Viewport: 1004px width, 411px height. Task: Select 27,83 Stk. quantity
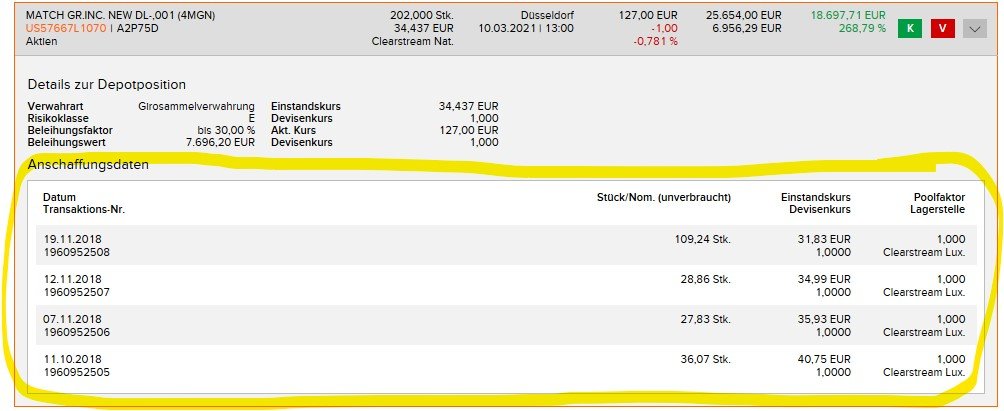pyautogui.click(x=705, y=319)
